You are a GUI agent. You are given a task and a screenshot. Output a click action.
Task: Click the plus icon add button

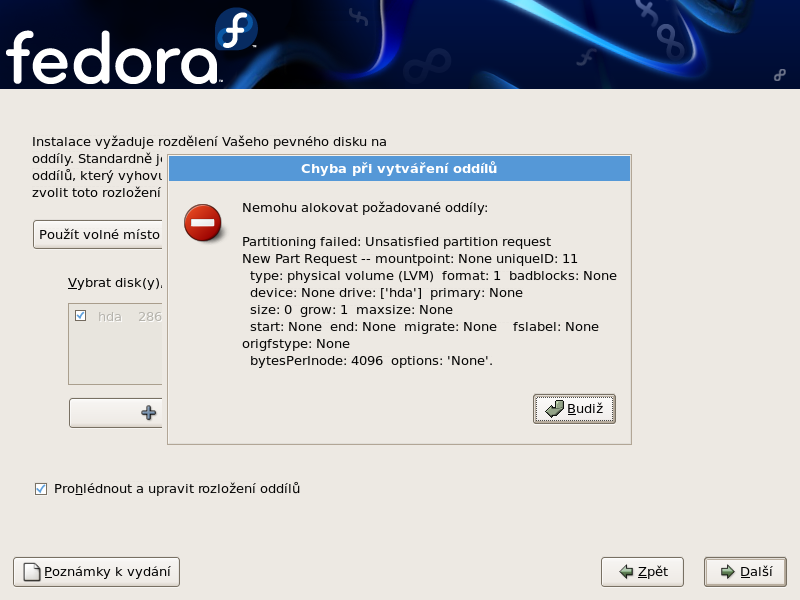(x=149, y=412)
